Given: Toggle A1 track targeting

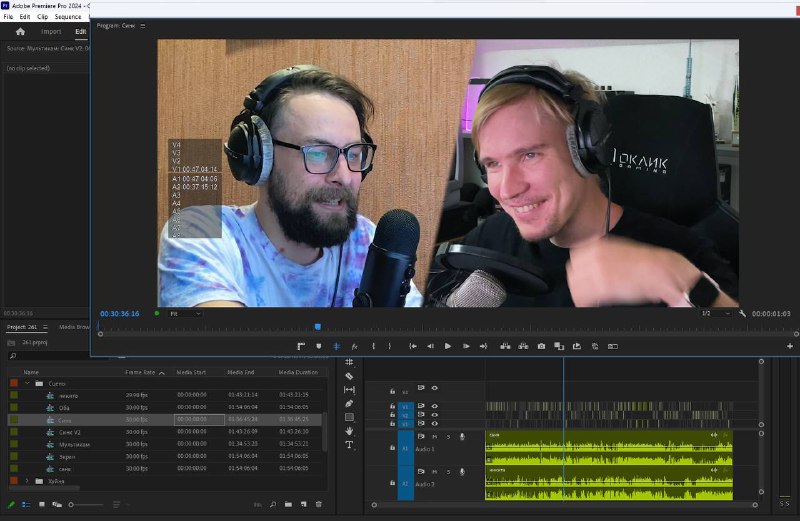Looking at the screenshot, I should [x=406, y=448].
